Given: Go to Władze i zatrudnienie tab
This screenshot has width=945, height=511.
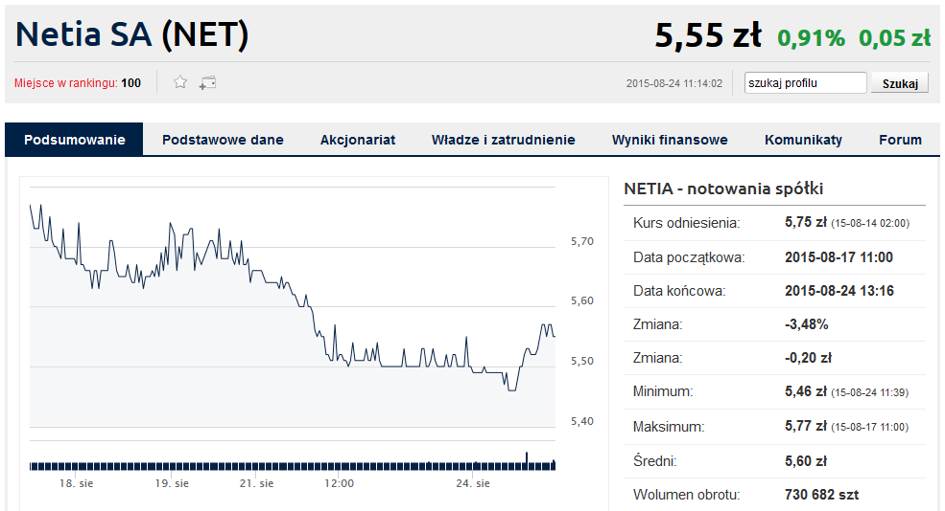Looking at the screenshot, I should pos(503,140).
